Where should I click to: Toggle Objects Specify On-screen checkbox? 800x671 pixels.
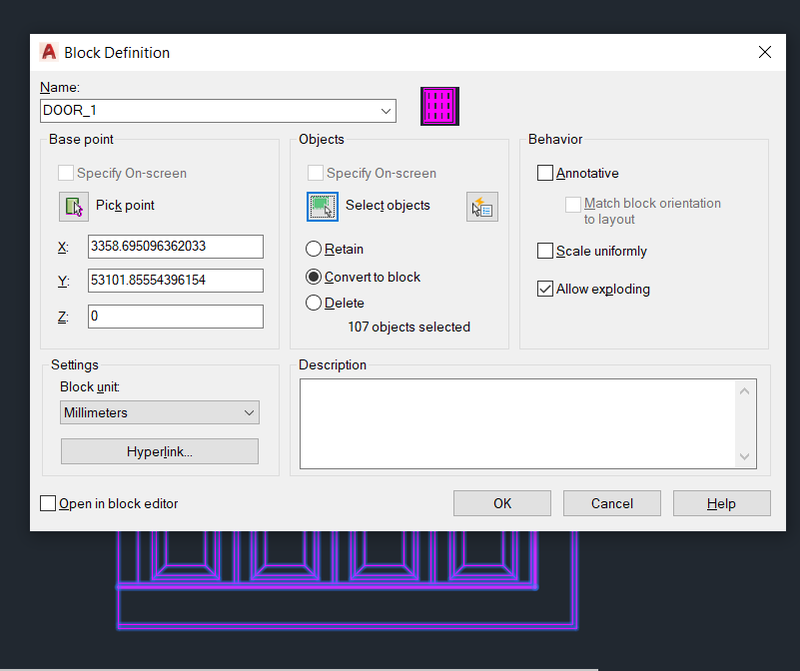click(x=315, y=173)
